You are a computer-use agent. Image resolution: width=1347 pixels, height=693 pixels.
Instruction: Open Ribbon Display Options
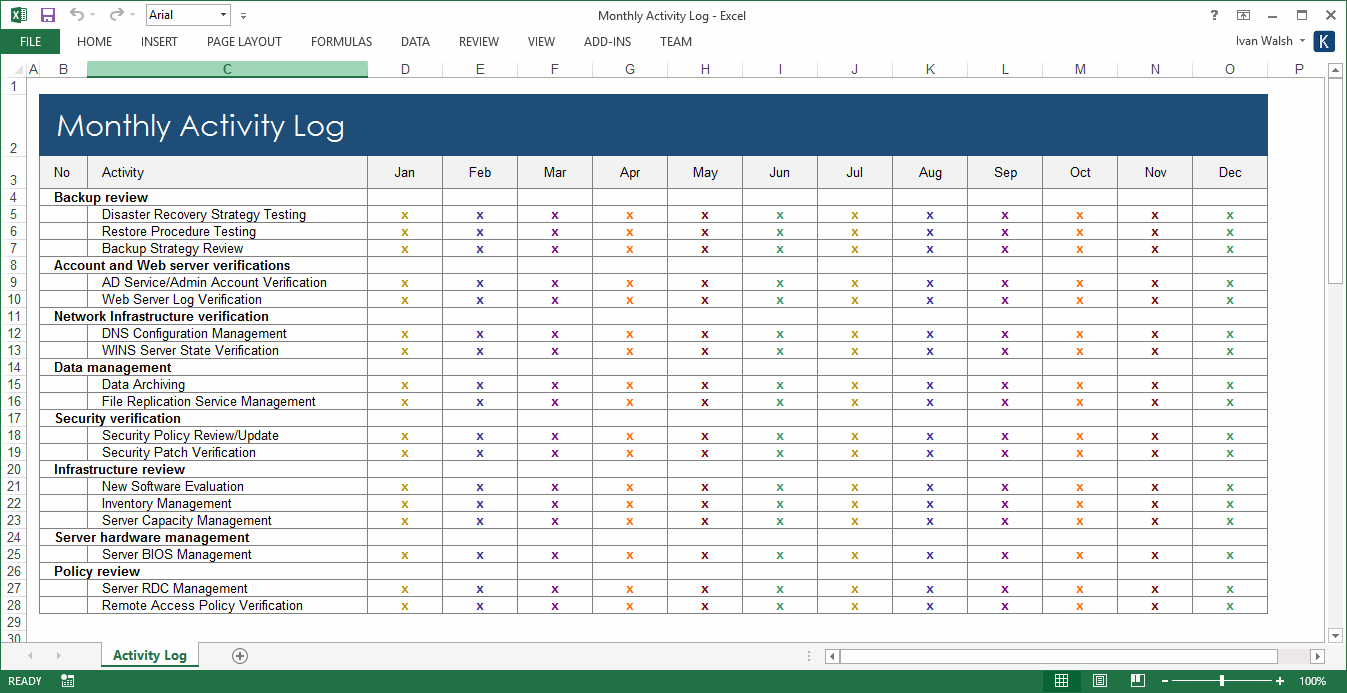tap(1243, 15)
